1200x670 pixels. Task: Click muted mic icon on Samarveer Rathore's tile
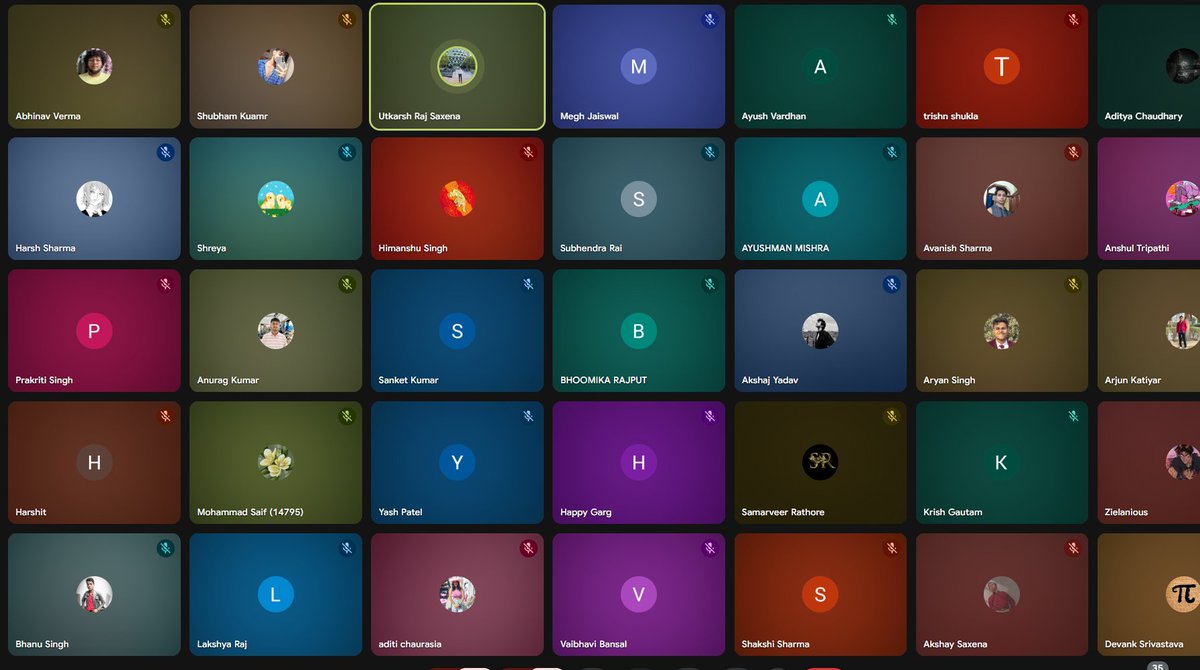pos(892,416)
